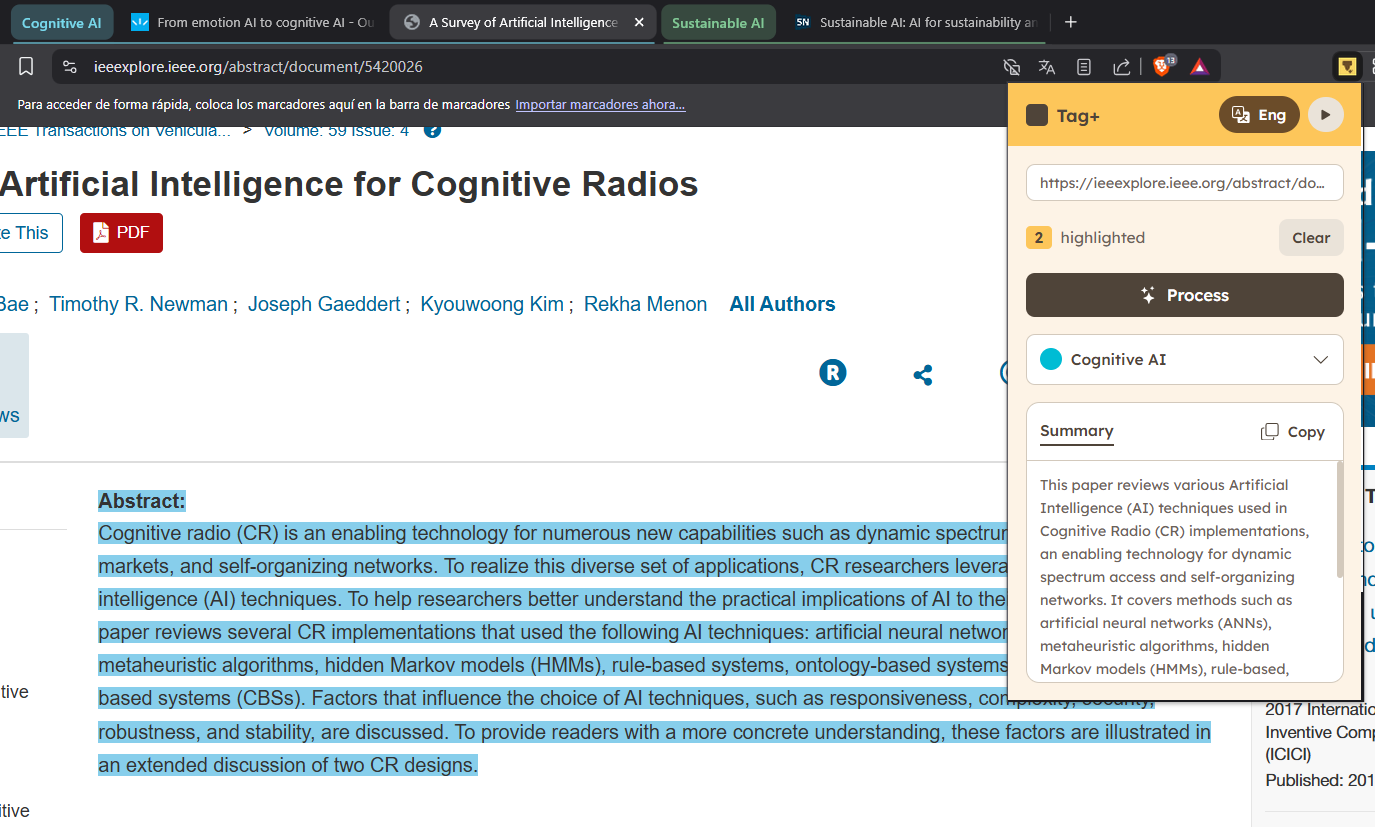Click the Tag+ extension icon in toolbar
The width and height of the screenshot is (1375, 827).
pos(1347,67)
